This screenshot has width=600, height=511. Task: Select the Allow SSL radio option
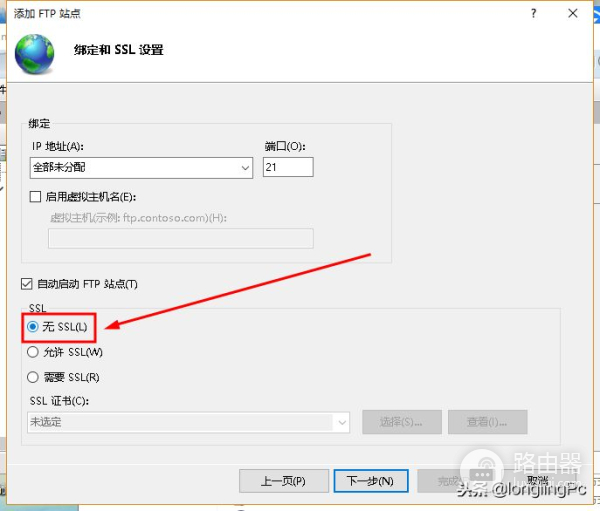33,352
